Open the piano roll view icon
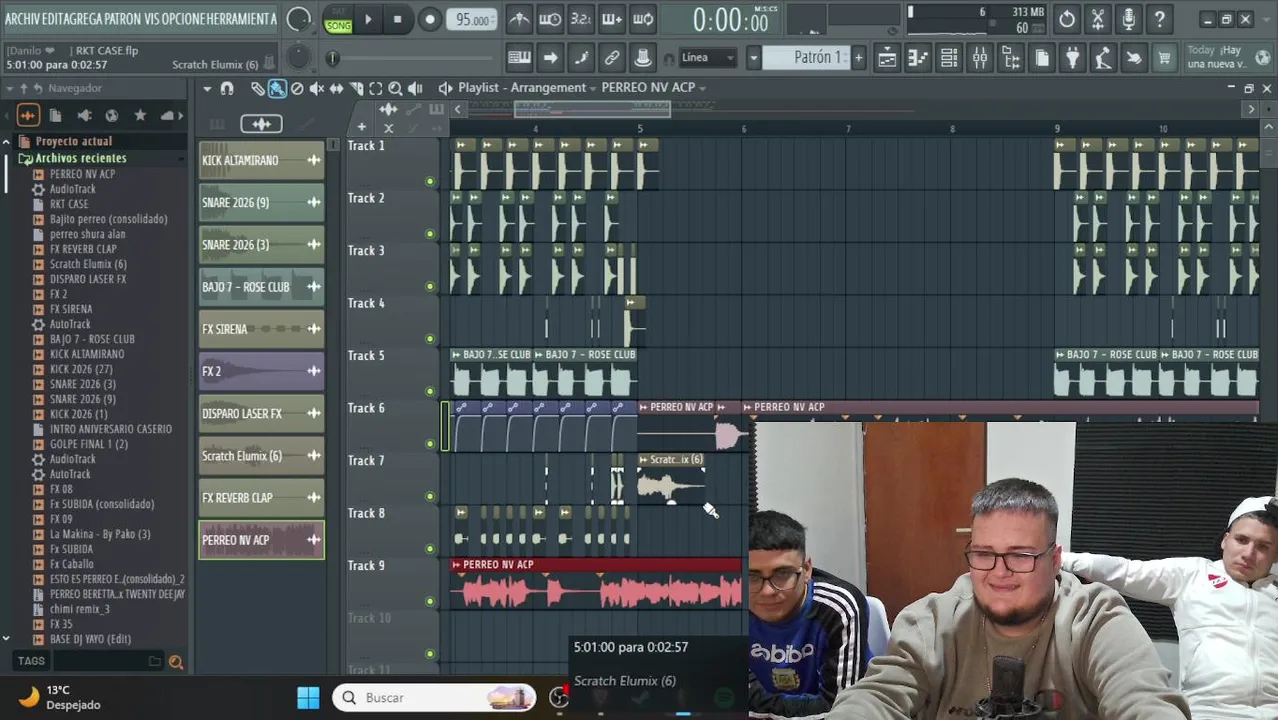This screenshot has width=1278, height=720. (x=918, y=58)
